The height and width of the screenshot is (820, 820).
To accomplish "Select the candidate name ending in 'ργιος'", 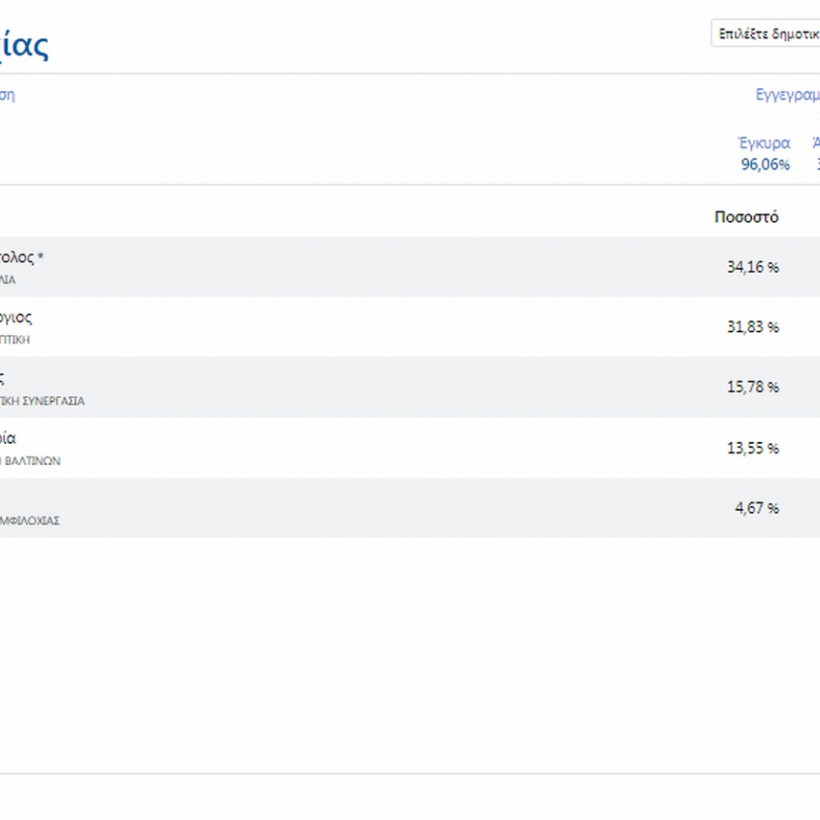I will pyautogui.click(x=16, y=318).
